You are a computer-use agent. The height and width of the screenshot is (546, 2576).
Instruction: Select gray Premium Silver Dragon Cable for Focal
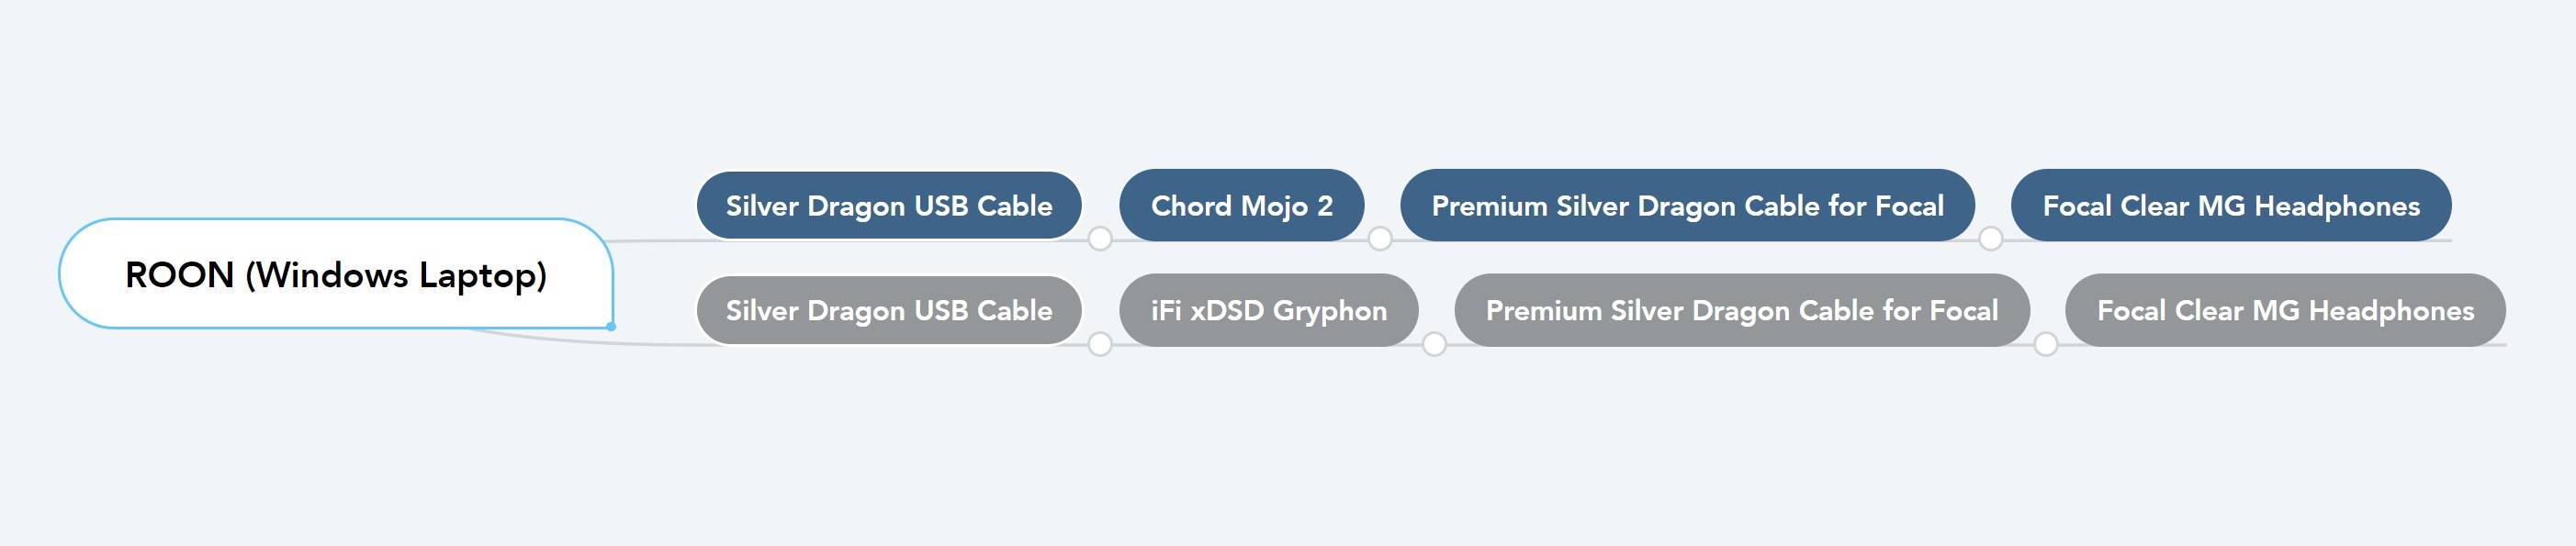1742,310
